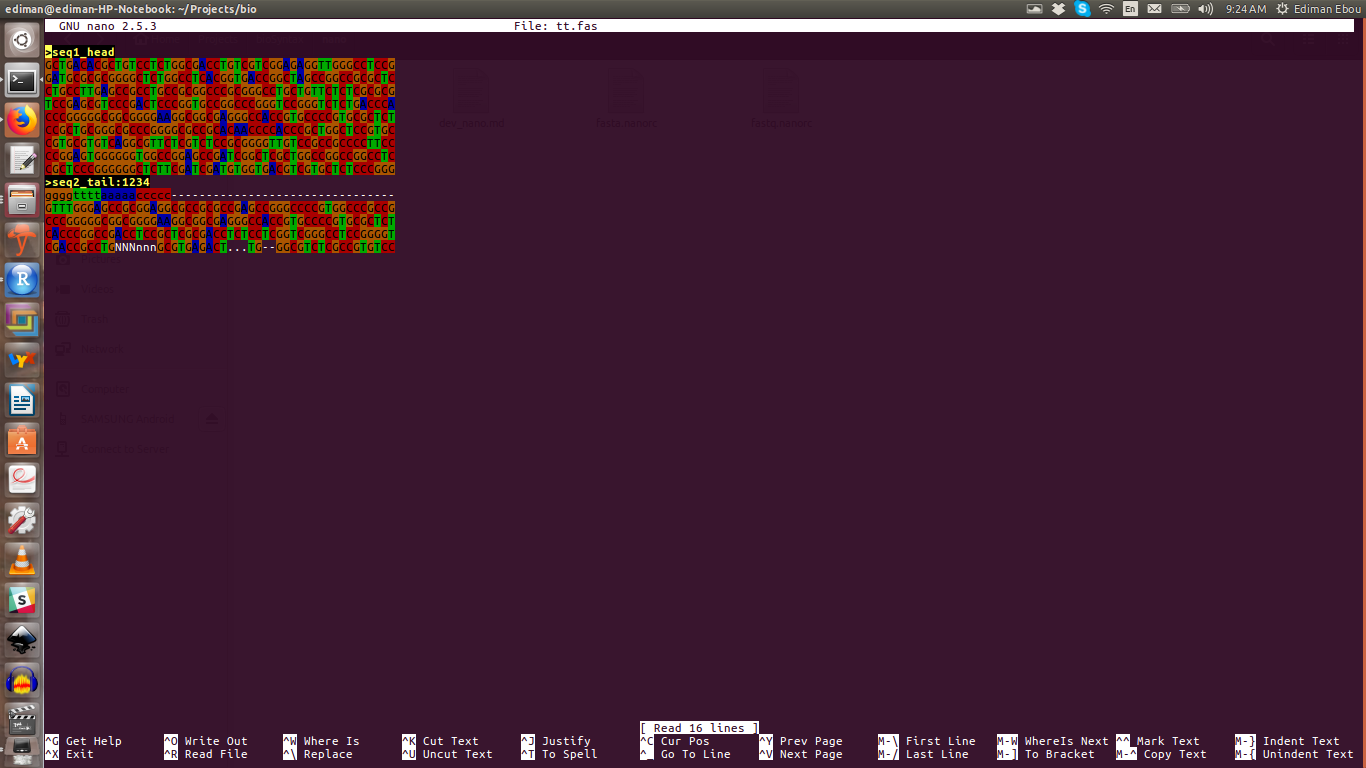Open the sound volume indicator
The width and height of the screenshot is (1366, 768).
click(x=1205, y=9)
